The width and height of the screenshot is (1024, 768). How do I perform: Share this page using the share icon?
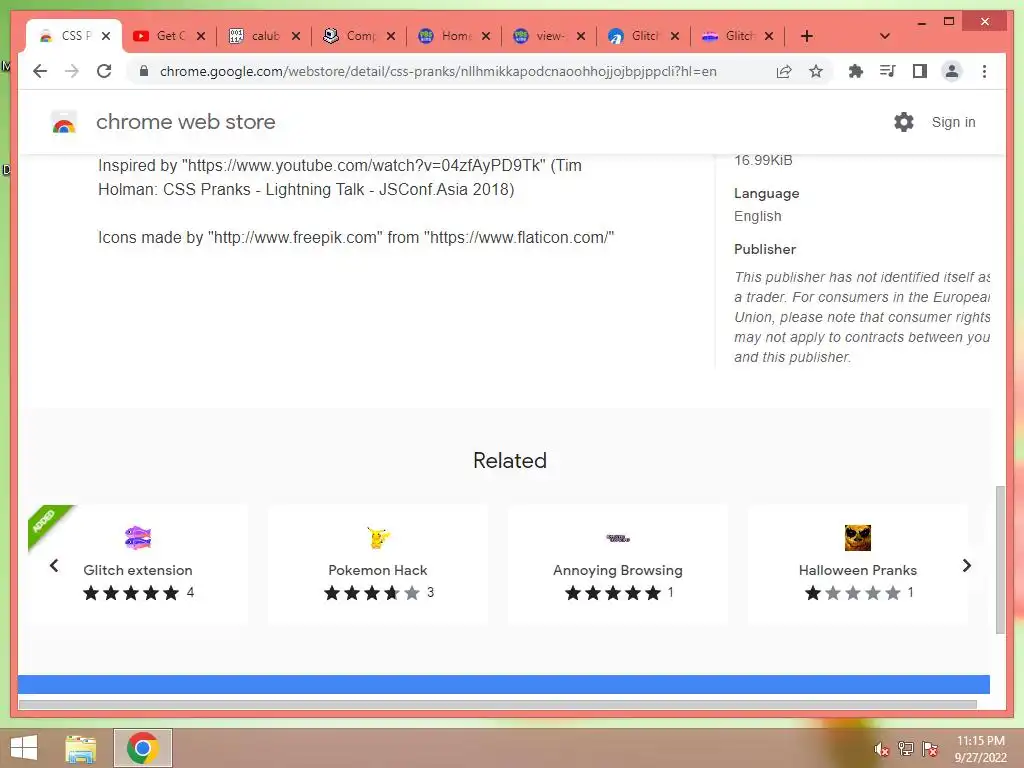click(784, 71)
